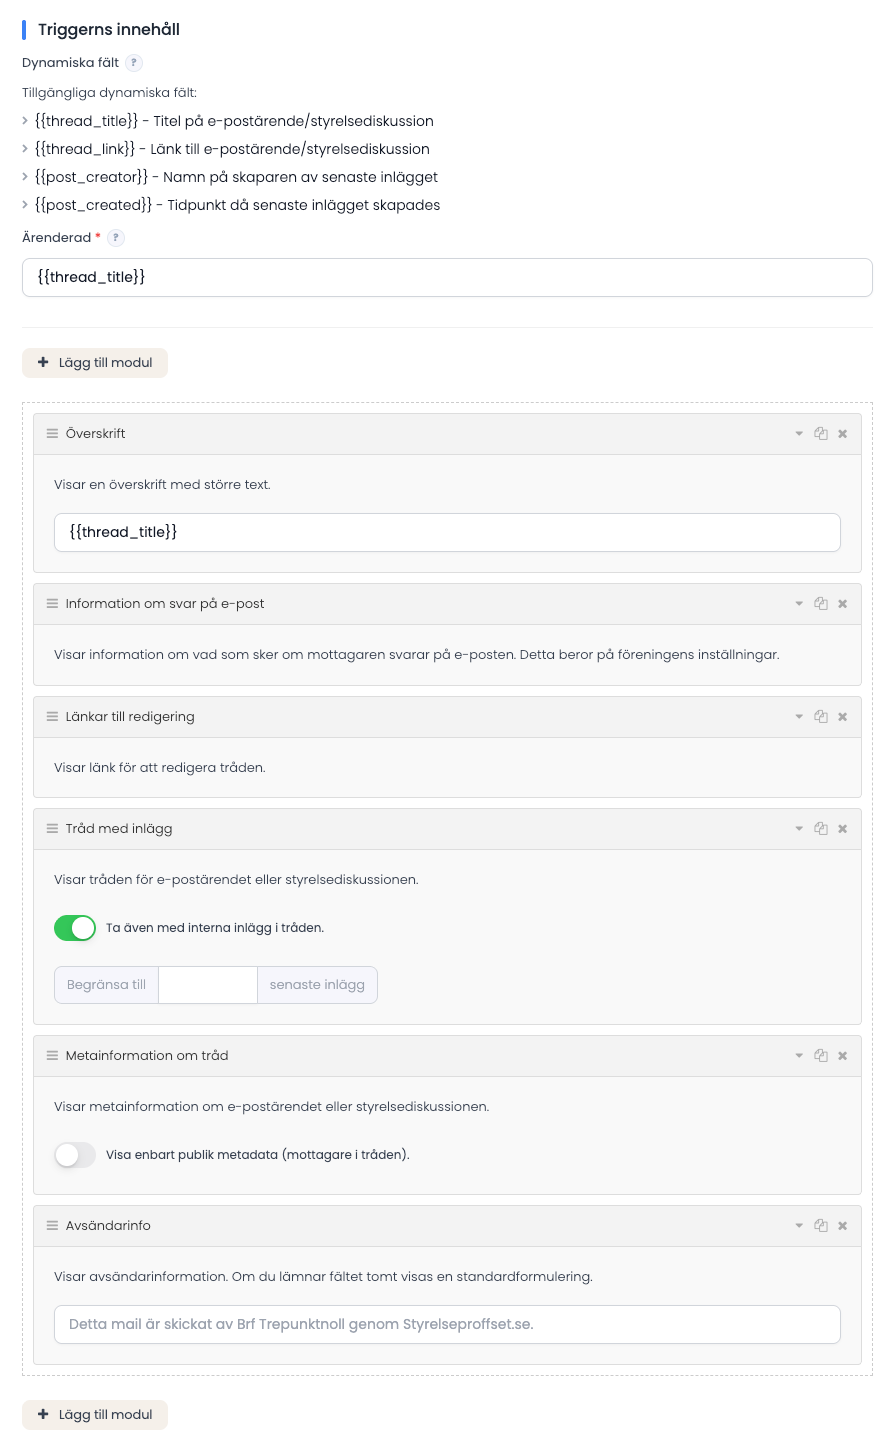This screenshot has height=1451, width=892.
Task: Copy the Avsändarinfo module
Action: click(x=821, y=1226)
